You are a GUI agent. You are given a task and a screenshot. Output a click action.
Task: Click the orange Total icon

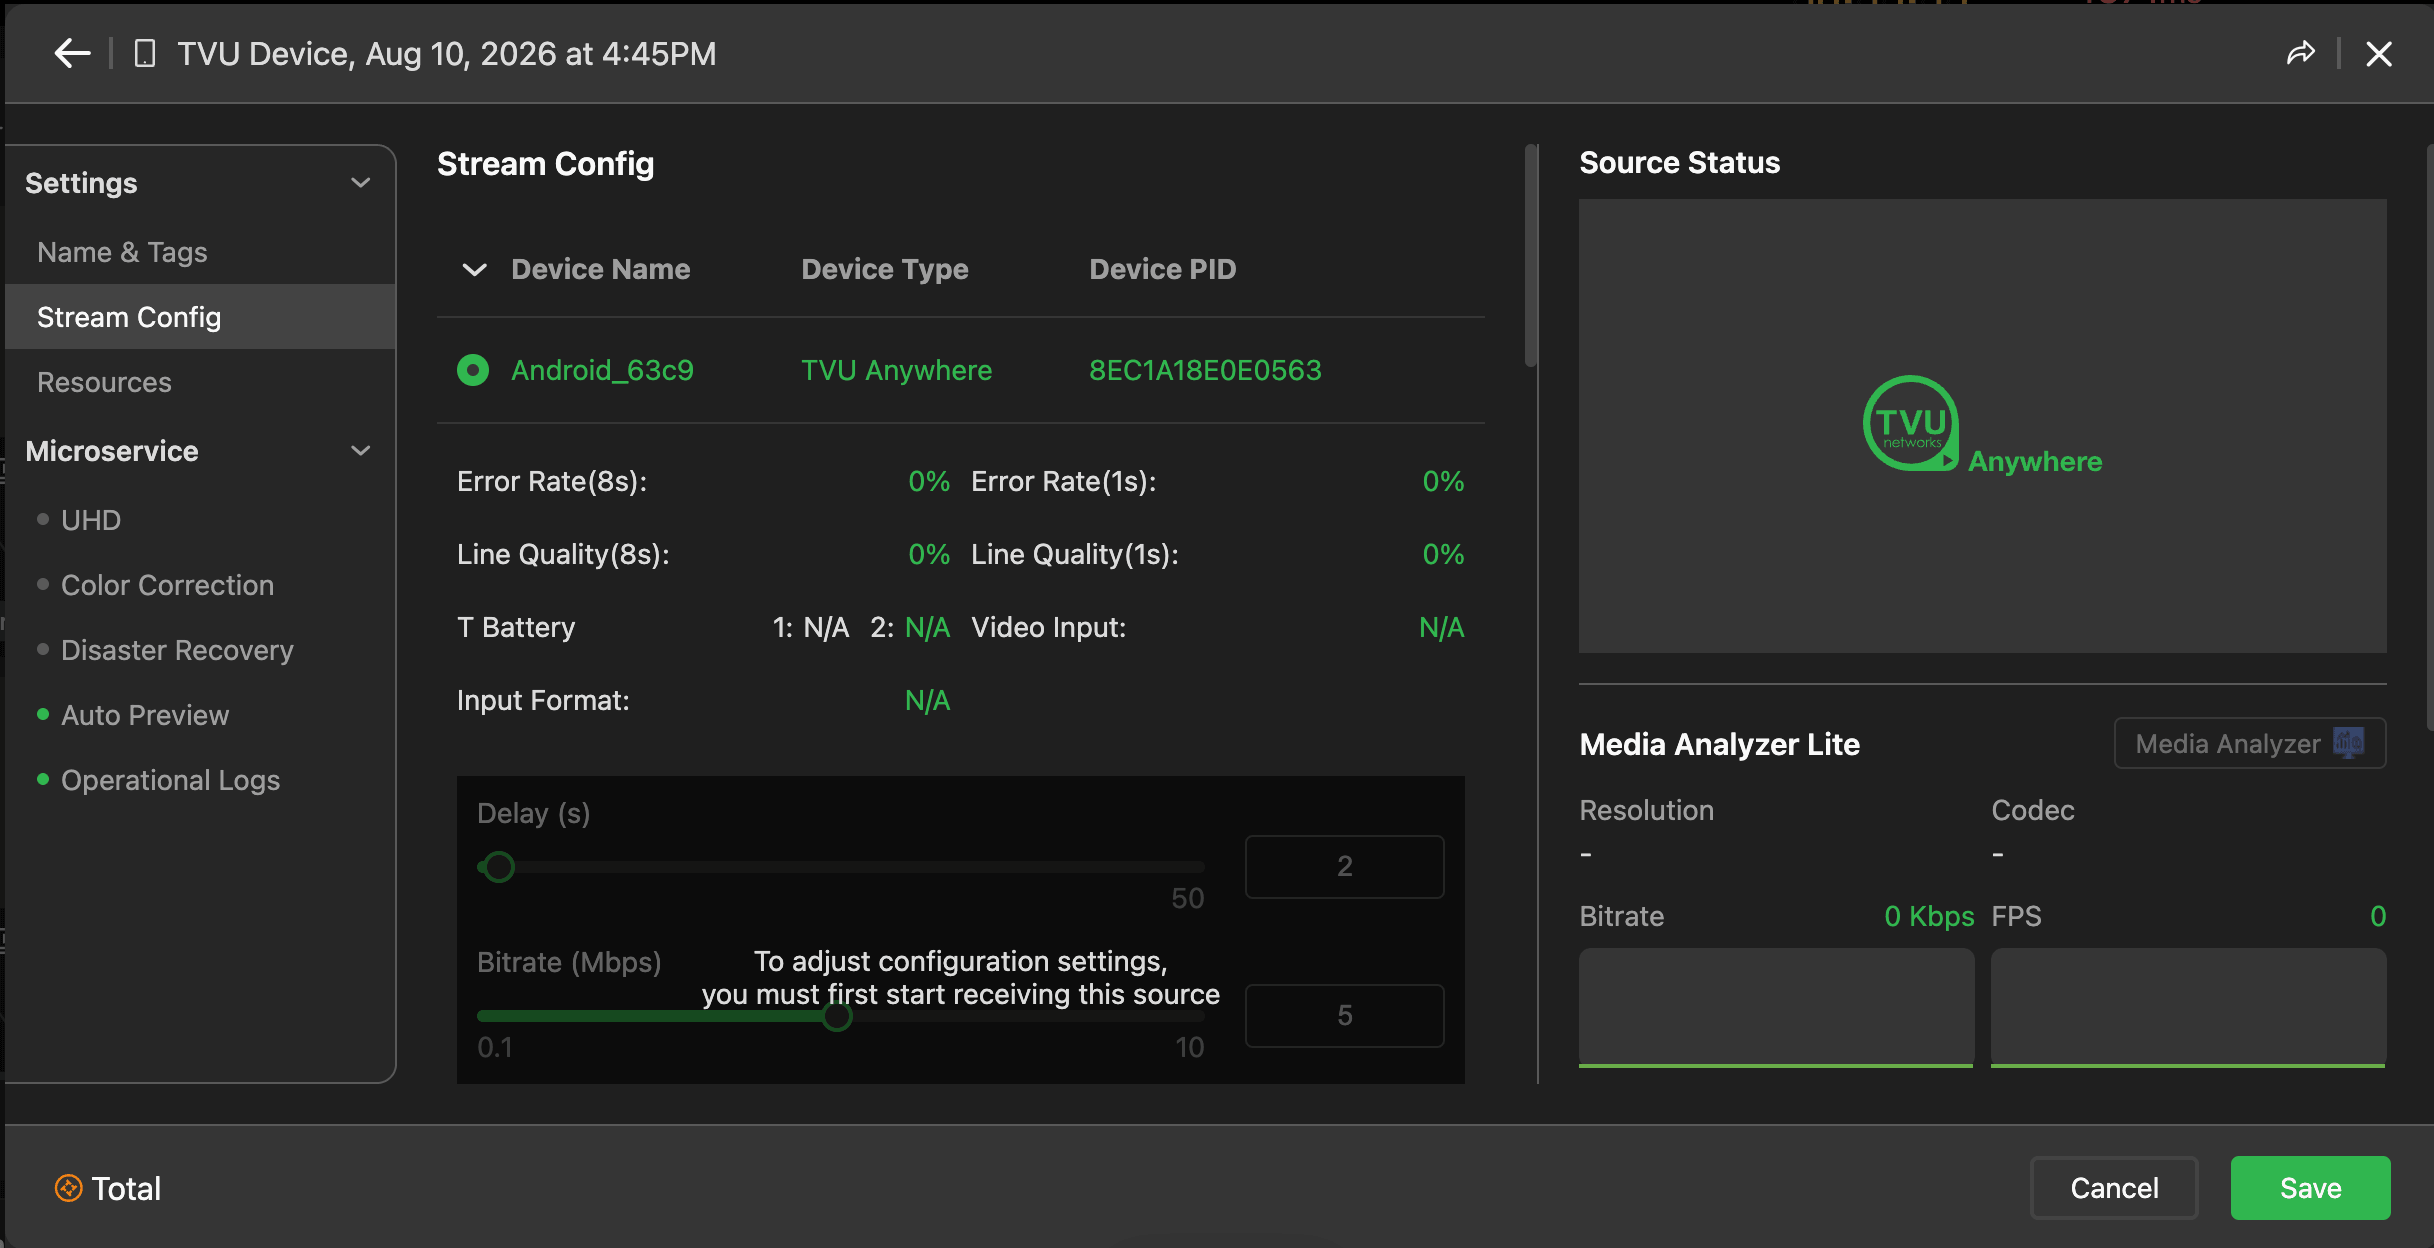pos(68,1188)
